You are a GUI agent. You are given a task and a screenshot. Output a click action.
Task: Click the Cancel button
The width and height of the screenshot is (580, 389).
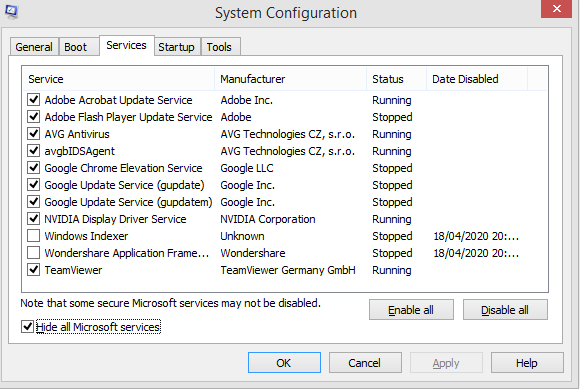pyautogui.click(x=365, y=363)
